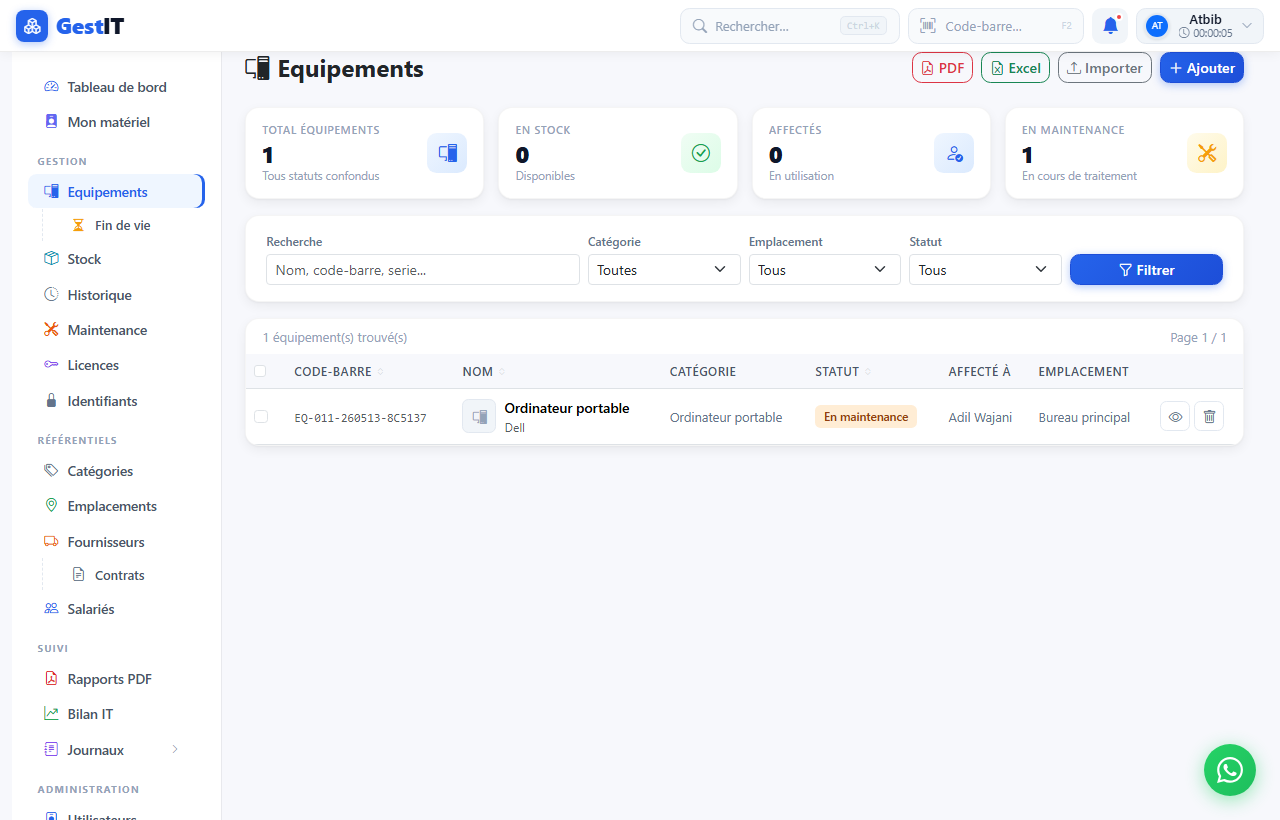Click the En maintenance status badge
This screenshot has width=1280, height=820.
pos(866,417)
